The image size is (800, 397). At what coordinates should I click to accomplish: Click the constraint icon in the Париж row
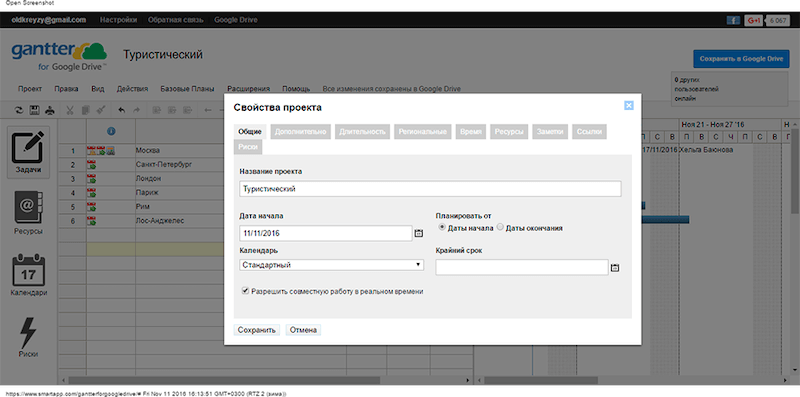point(92,193)
